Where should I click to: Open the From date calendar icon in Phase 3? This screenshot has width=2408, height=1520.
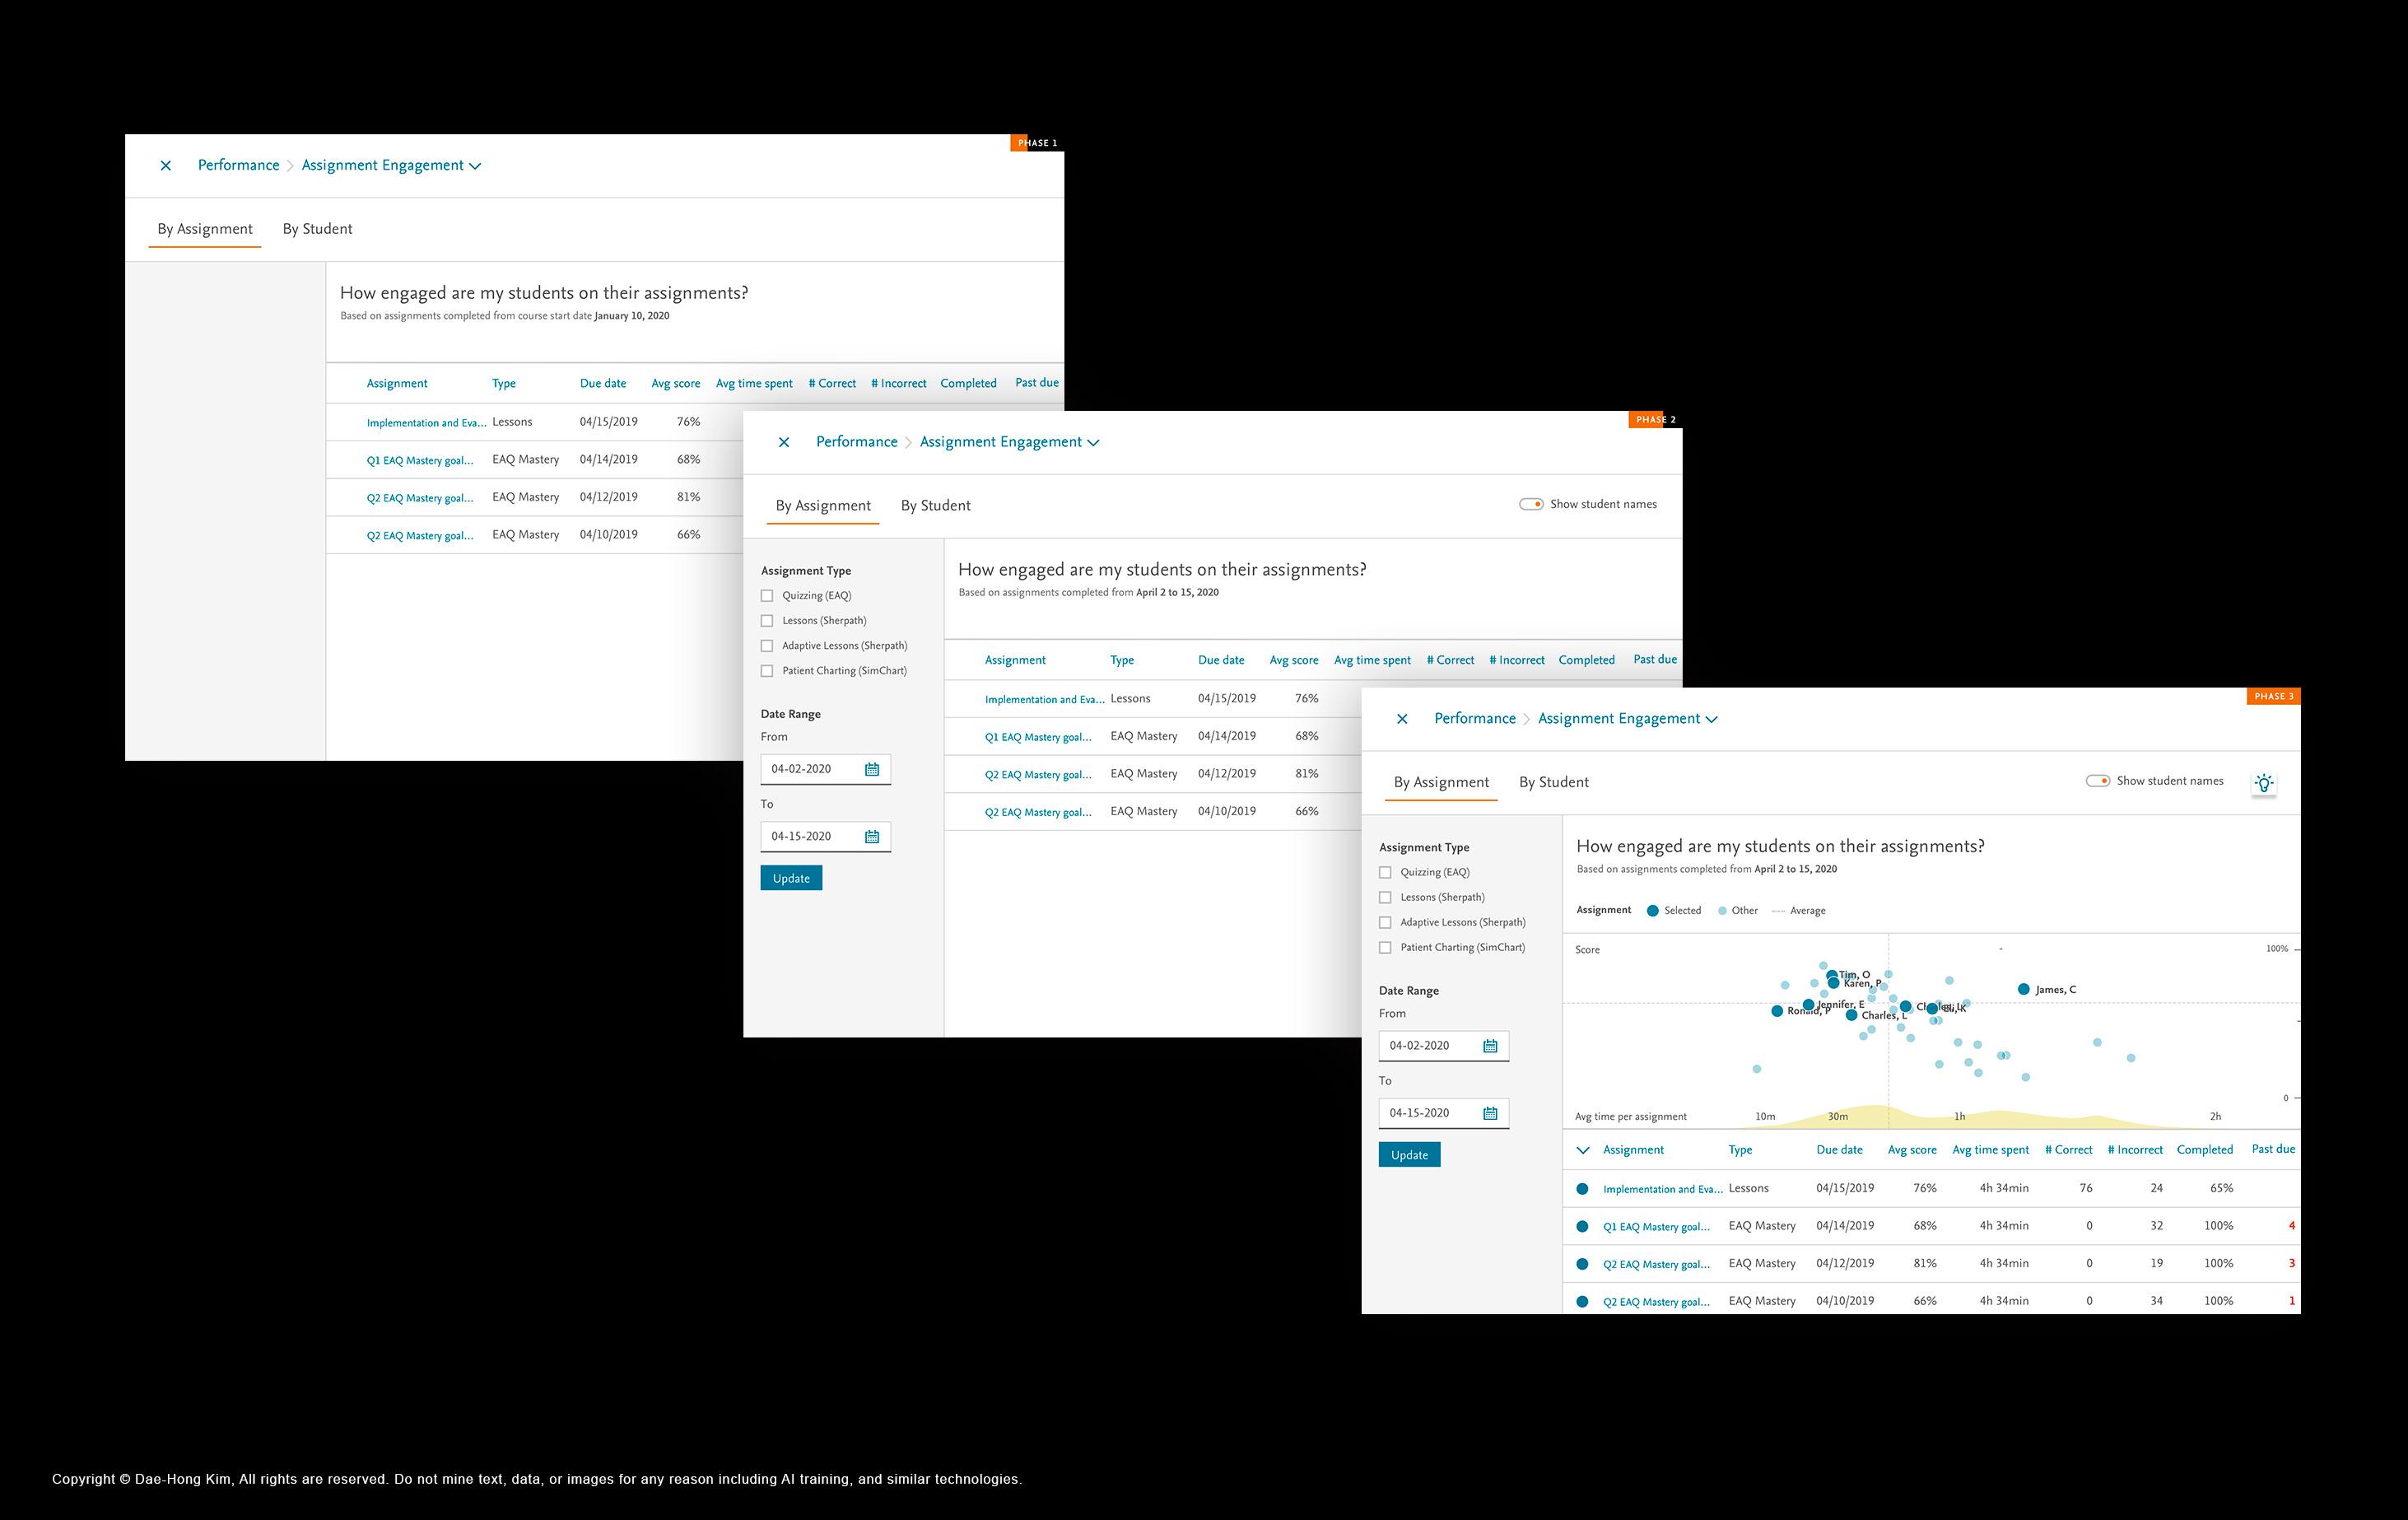1490,1046
